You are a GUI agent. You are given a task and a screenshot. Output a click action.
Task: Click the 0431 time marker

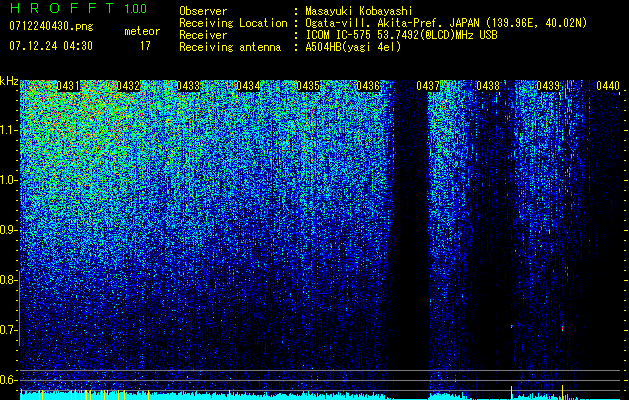point(68,86)
